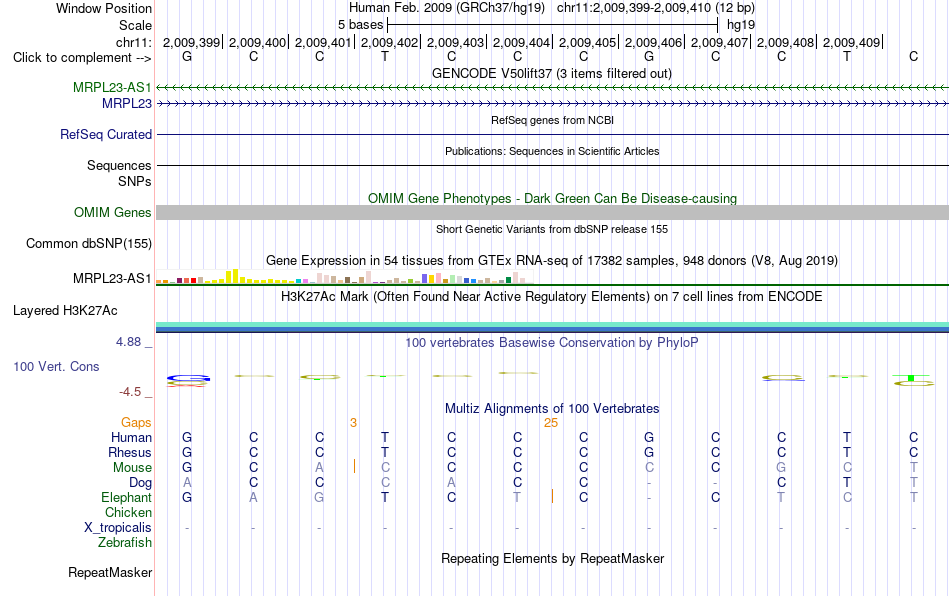This screenshot has height=596, width=950.
Task: Open GENCODE V50lift37 track title
Action: click(x=551, y=74)
